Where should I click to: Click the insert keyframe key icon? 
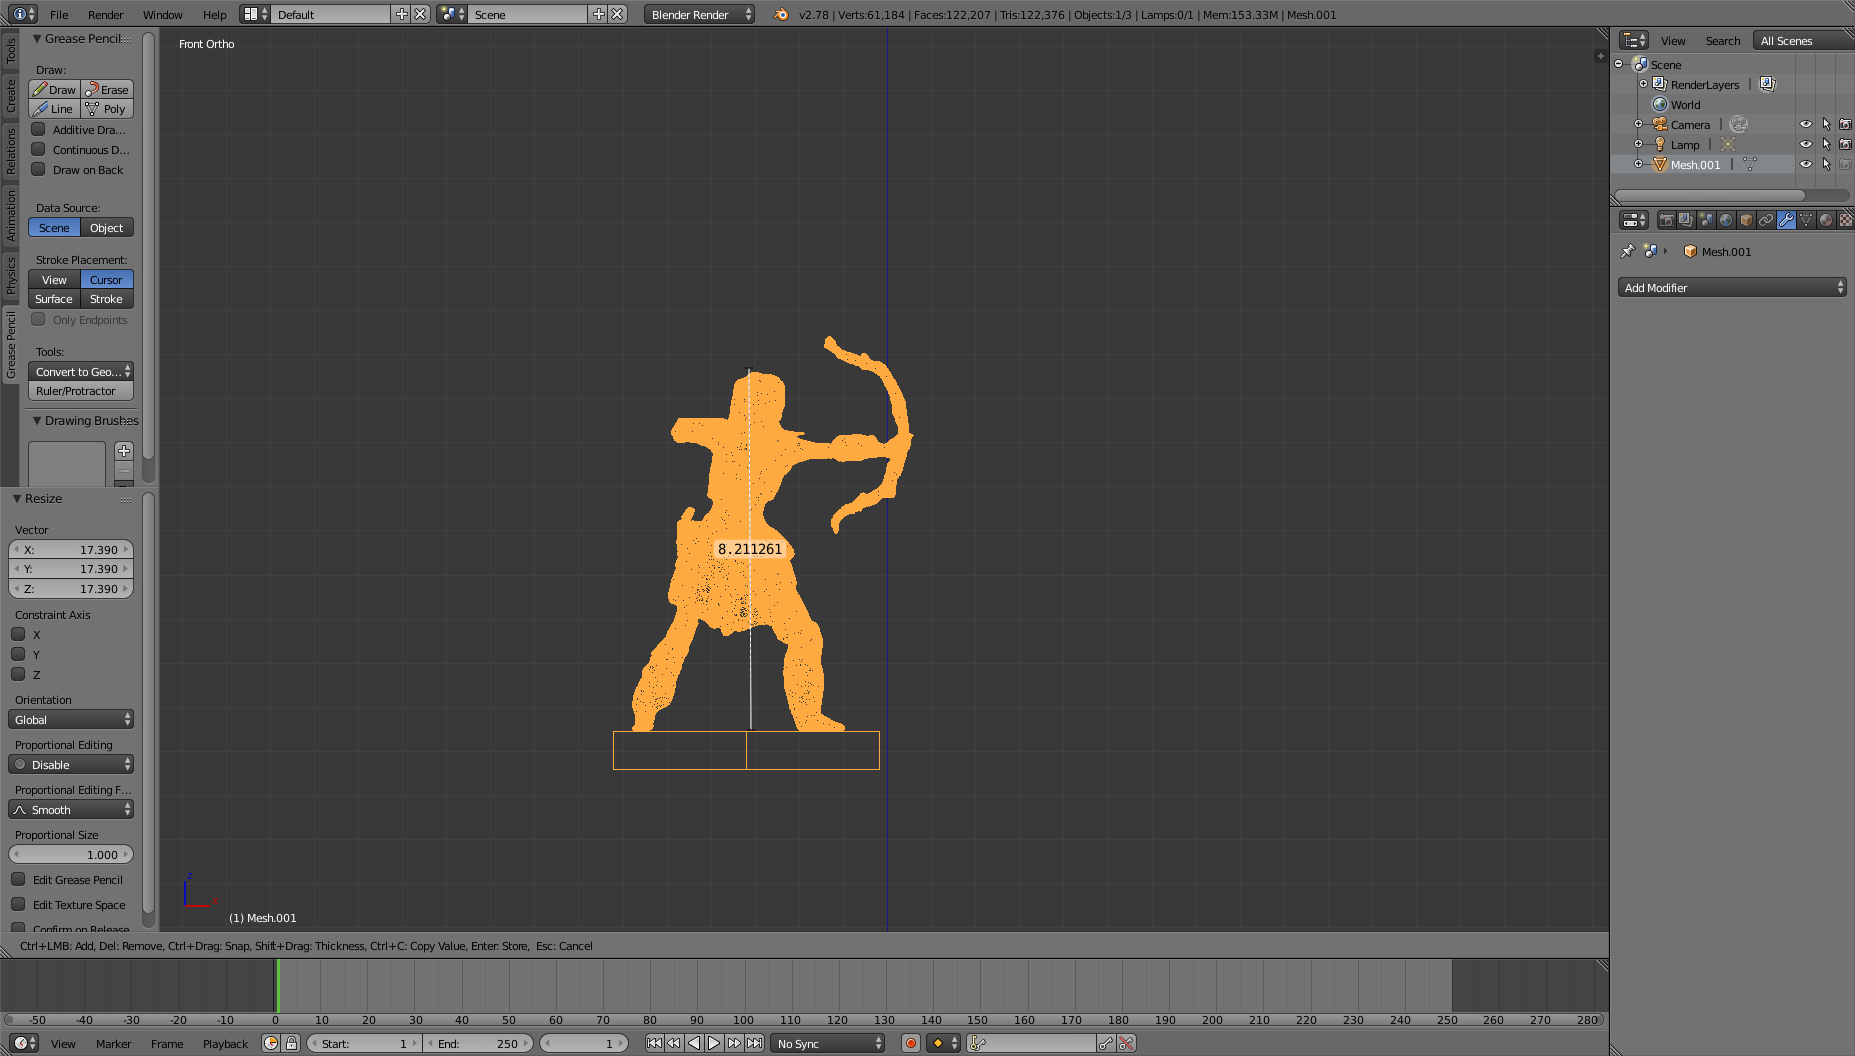pyautogui.click(x=1106, y=1043)
